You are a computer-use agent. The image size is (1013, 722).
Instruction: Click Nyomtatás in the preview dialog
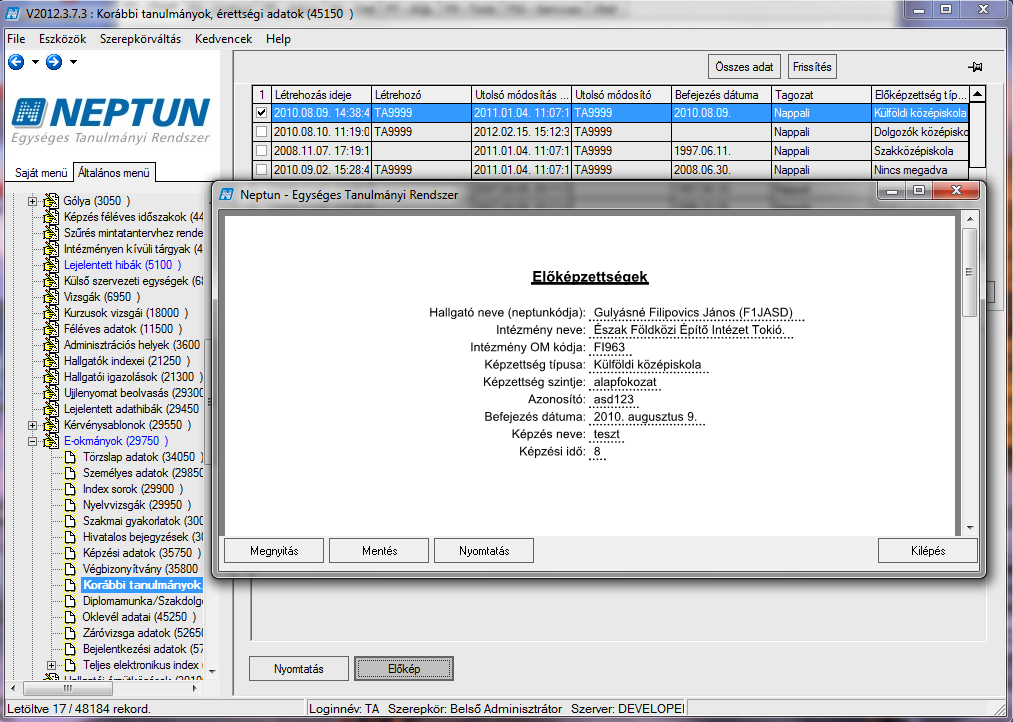tap(484, 551)
